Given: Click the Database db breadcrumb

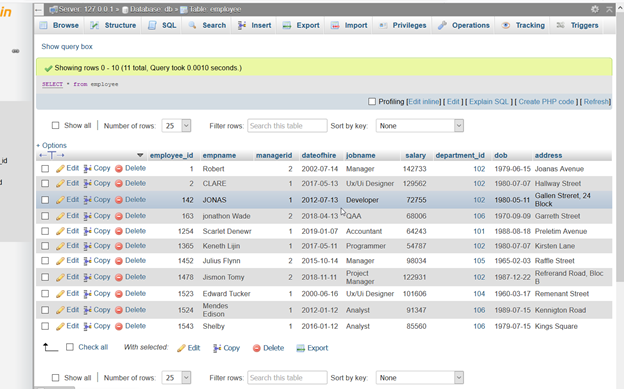Looking at the screenshot, I should point(147,9).
